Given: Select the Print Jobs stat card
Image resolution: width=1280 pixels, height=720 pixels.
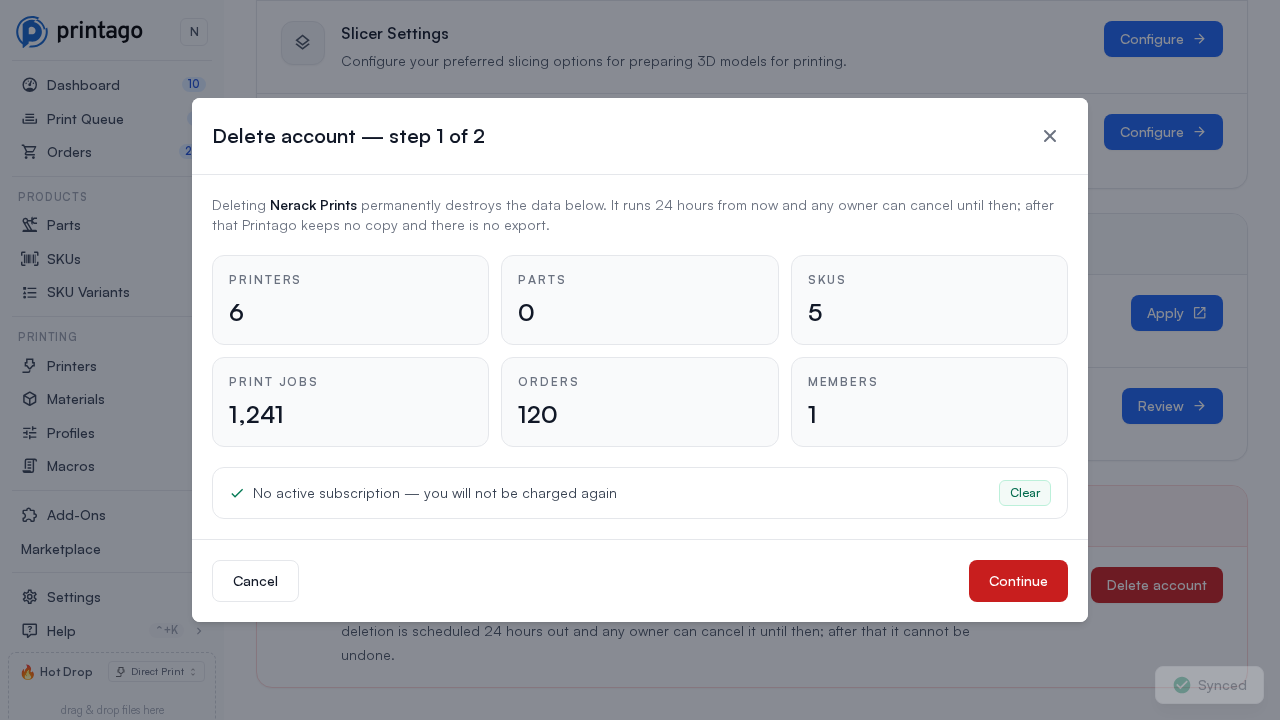Looking at the screenshot, I should coord(350,402).
